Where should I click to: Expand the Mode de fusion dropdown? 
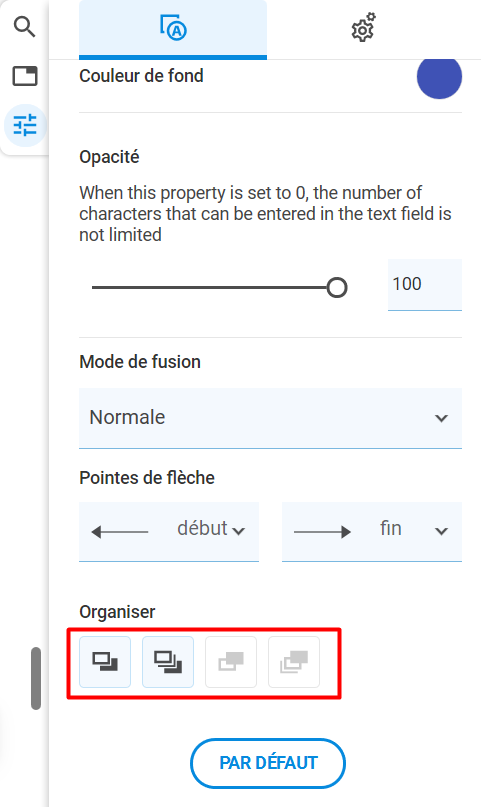coord(270,418)
